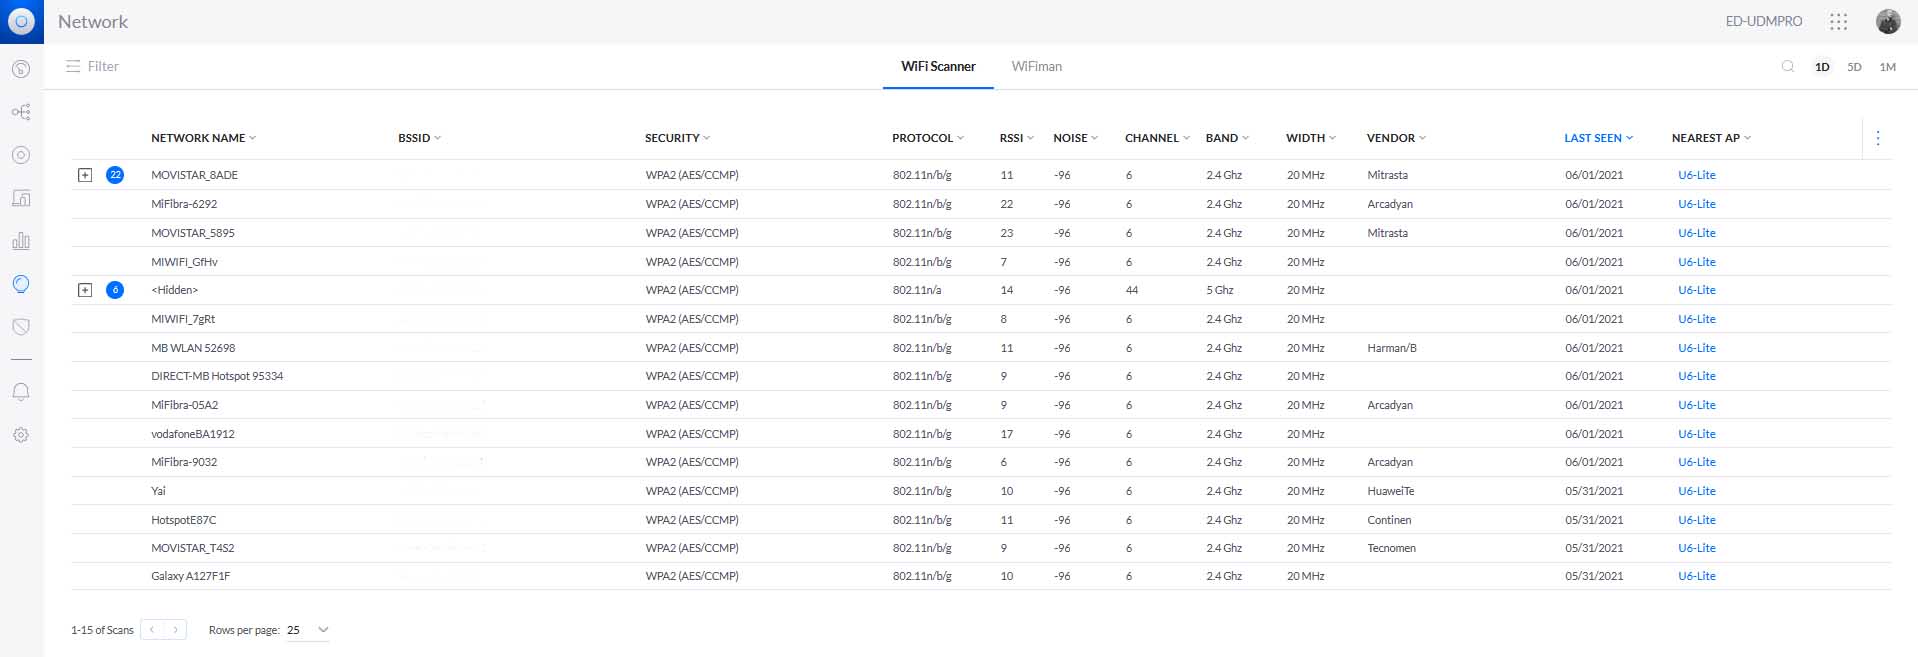Open the statistics bar chart icon

21,241
